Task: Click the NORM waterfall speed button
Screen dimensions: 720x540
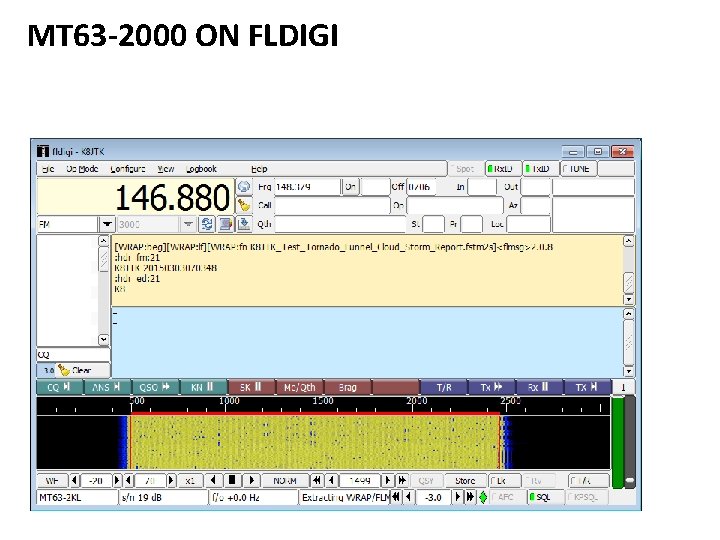Action: click(x=285, y=480)
